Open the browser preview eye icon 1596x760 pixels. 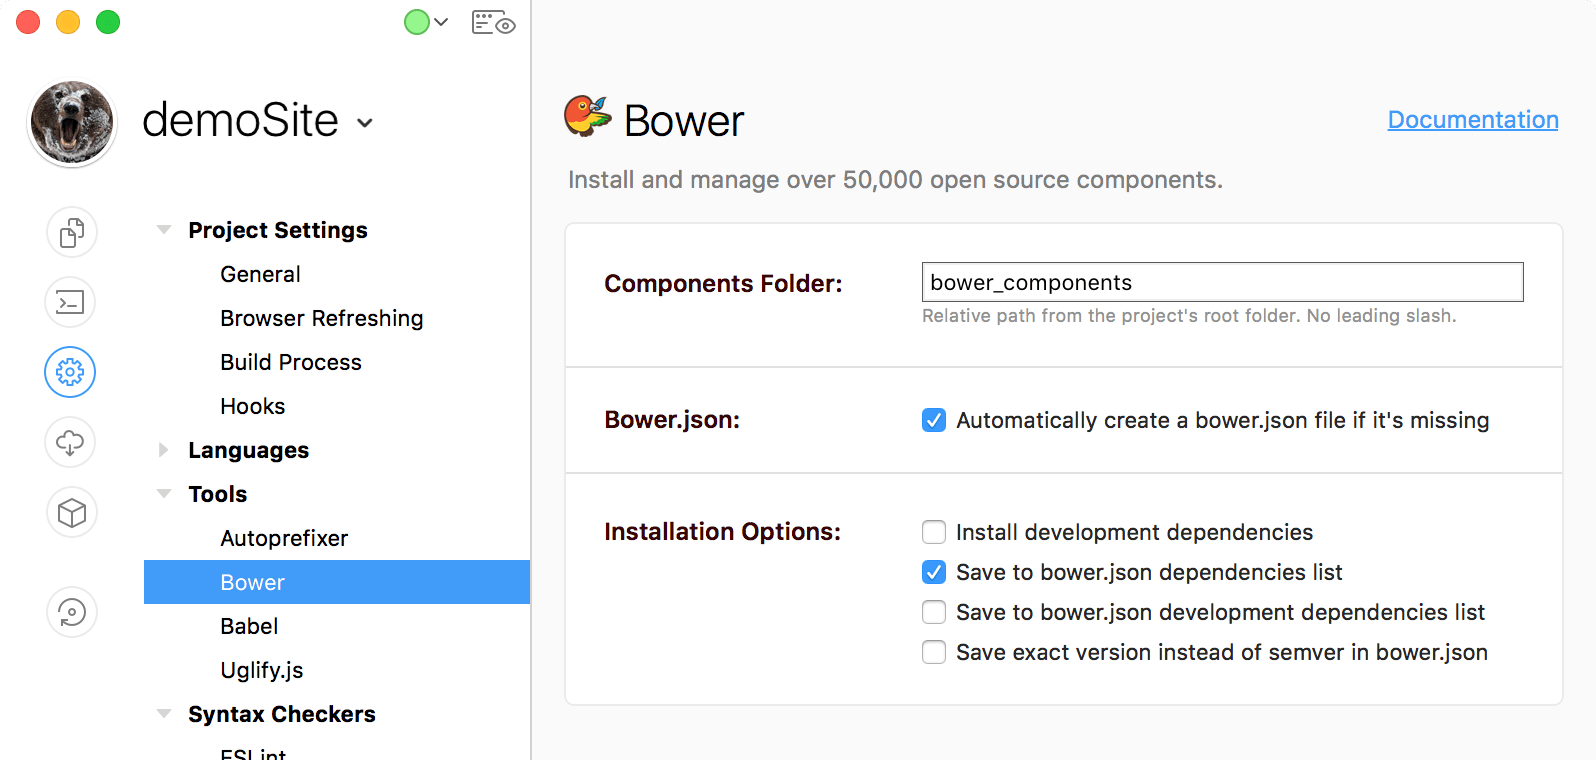pos(493,22)
